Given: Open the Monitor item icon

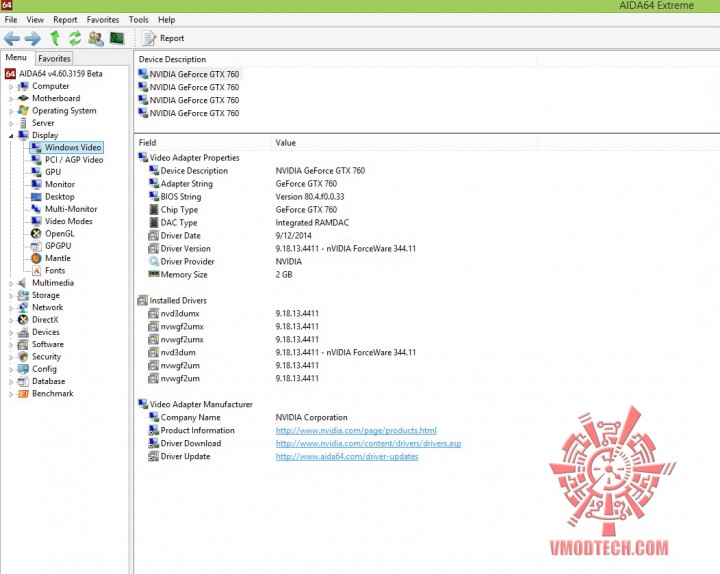Looking at the screenshot, I should click(x=36, y=184).
